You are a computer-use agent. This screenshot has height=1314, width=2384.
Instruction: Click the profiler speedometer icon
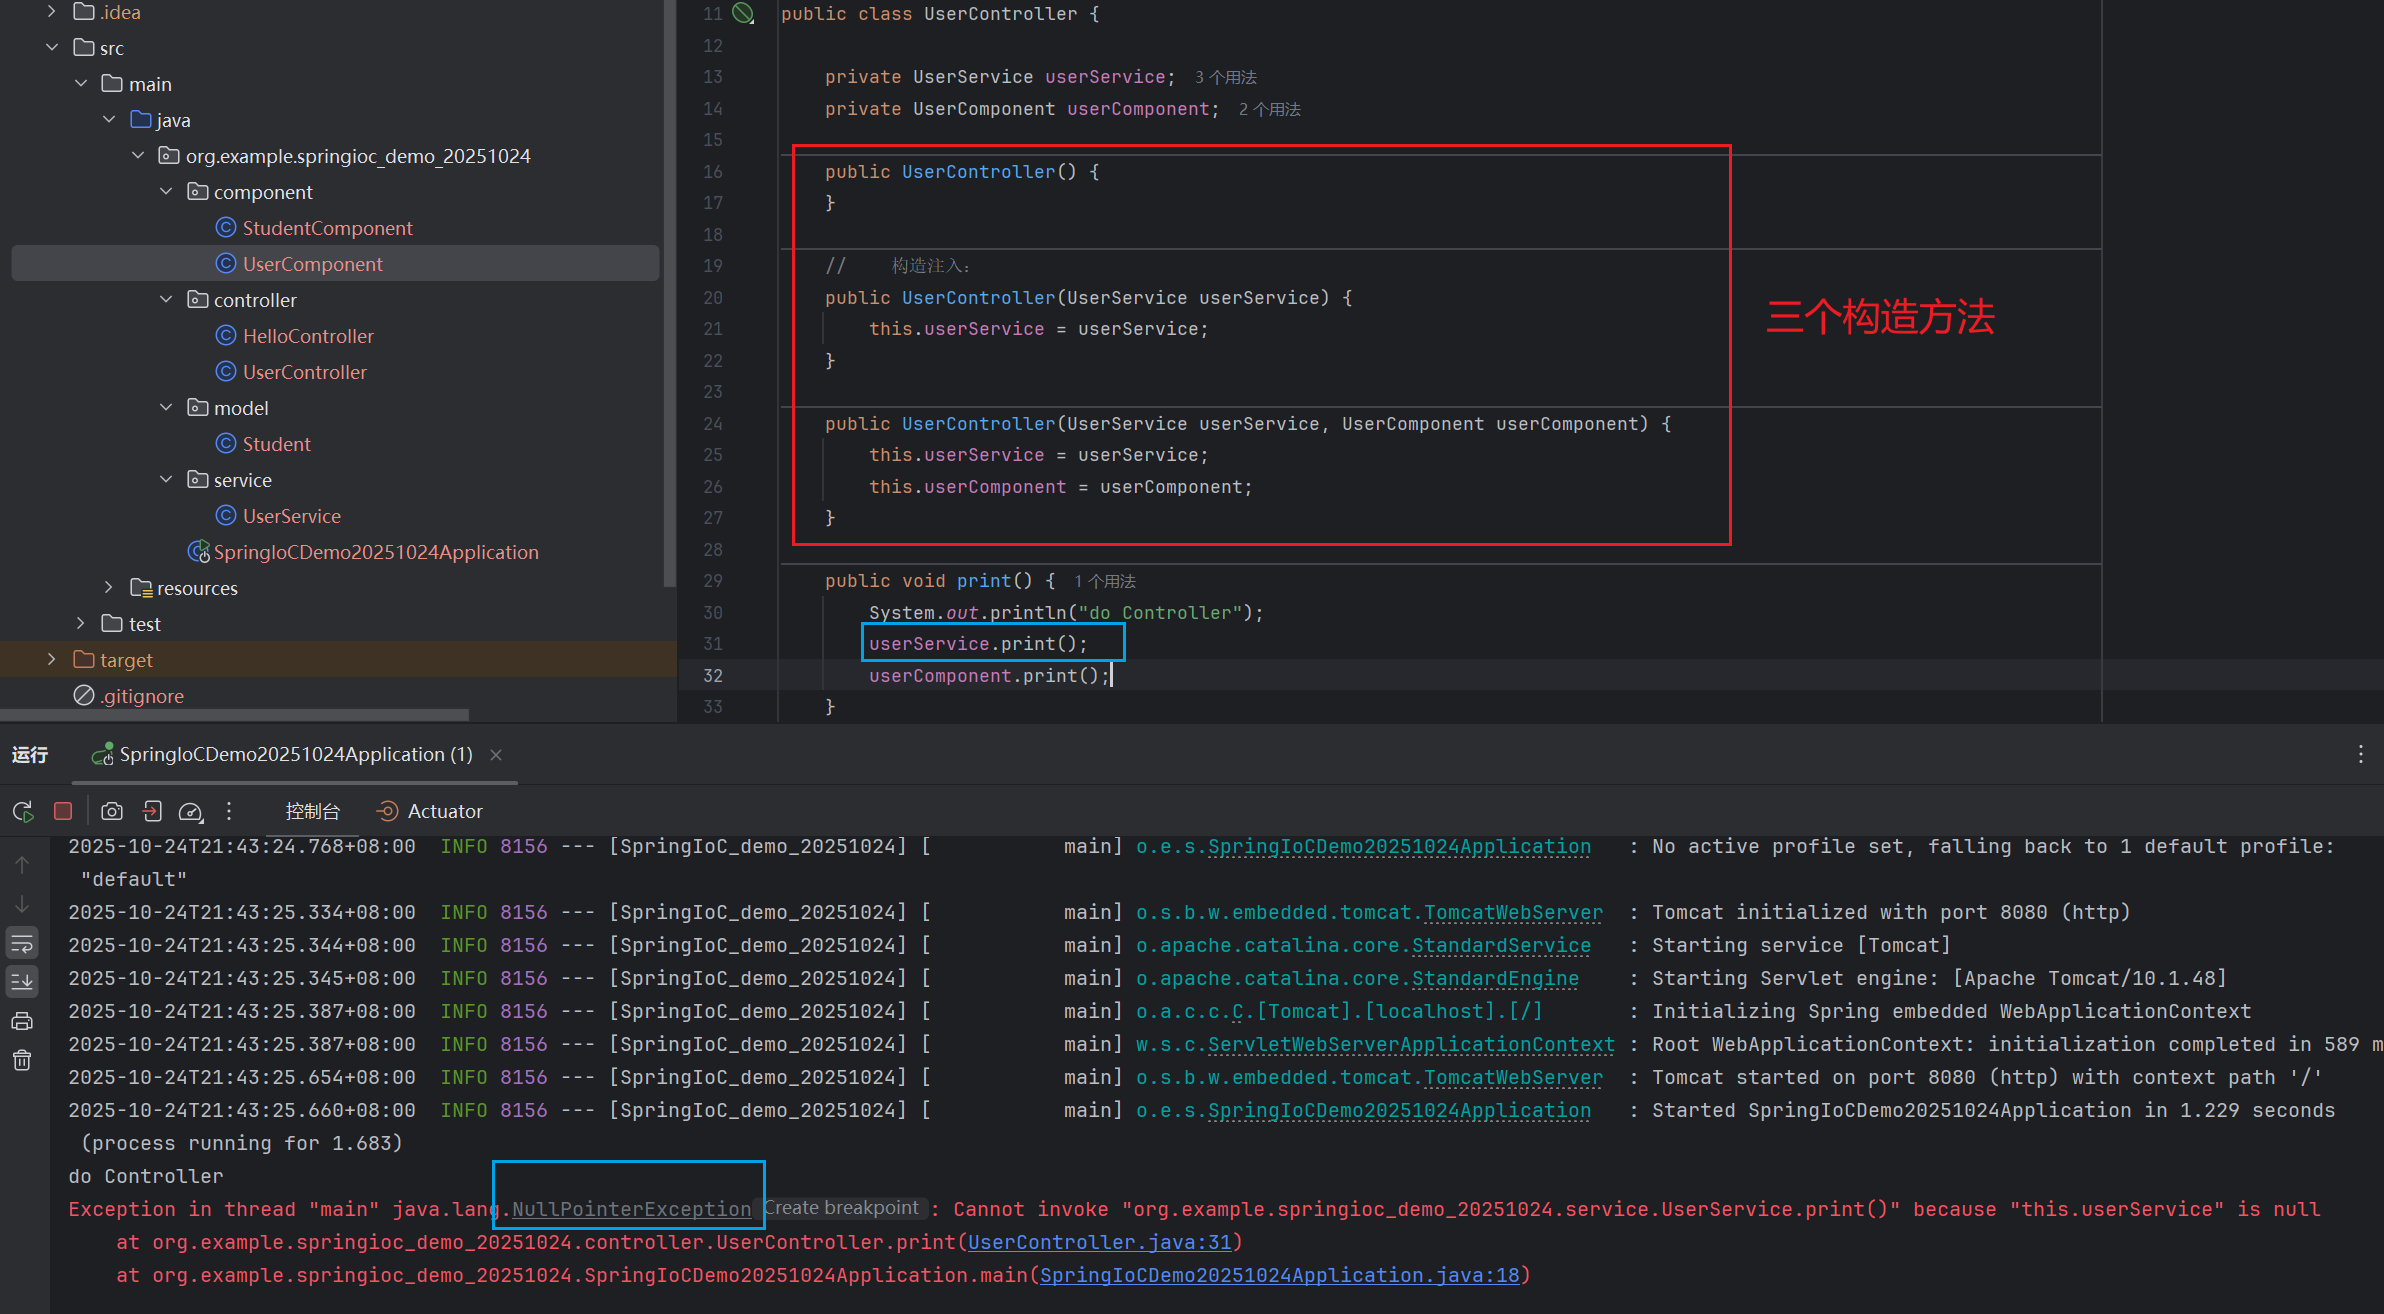click(190, 811)
